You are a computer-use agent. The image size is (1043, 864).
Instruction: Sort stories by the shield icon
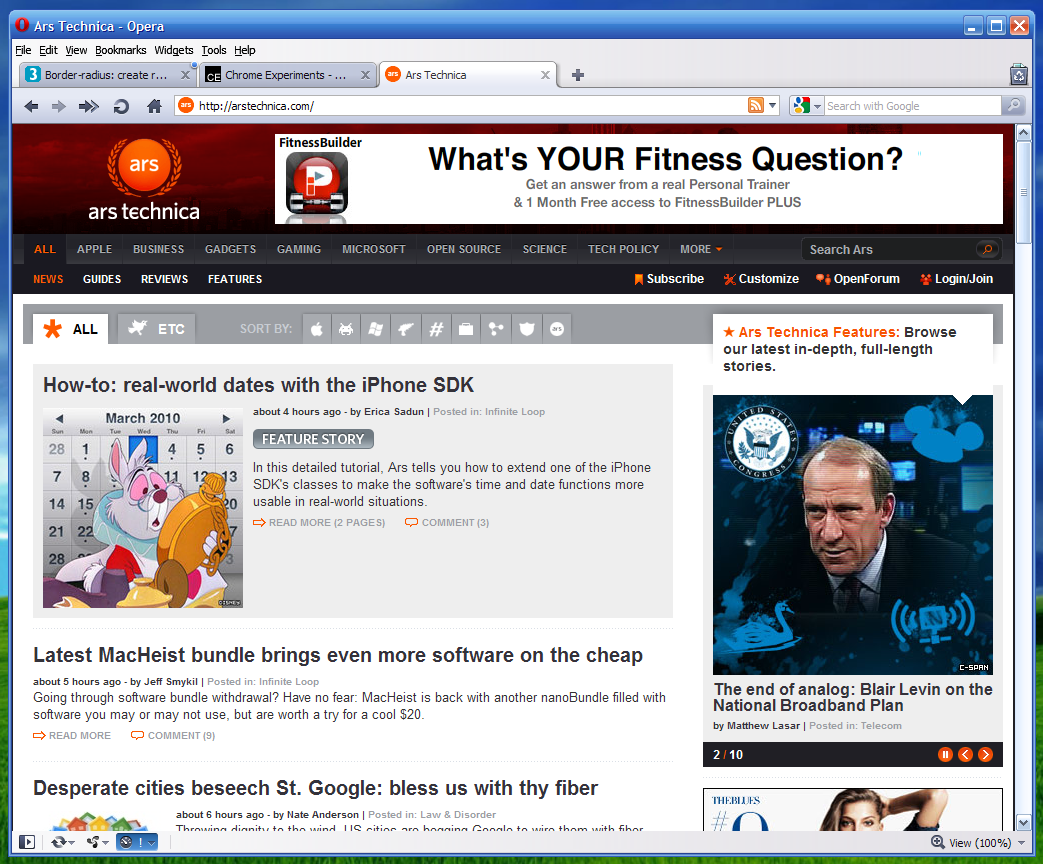tap(527, 329)
